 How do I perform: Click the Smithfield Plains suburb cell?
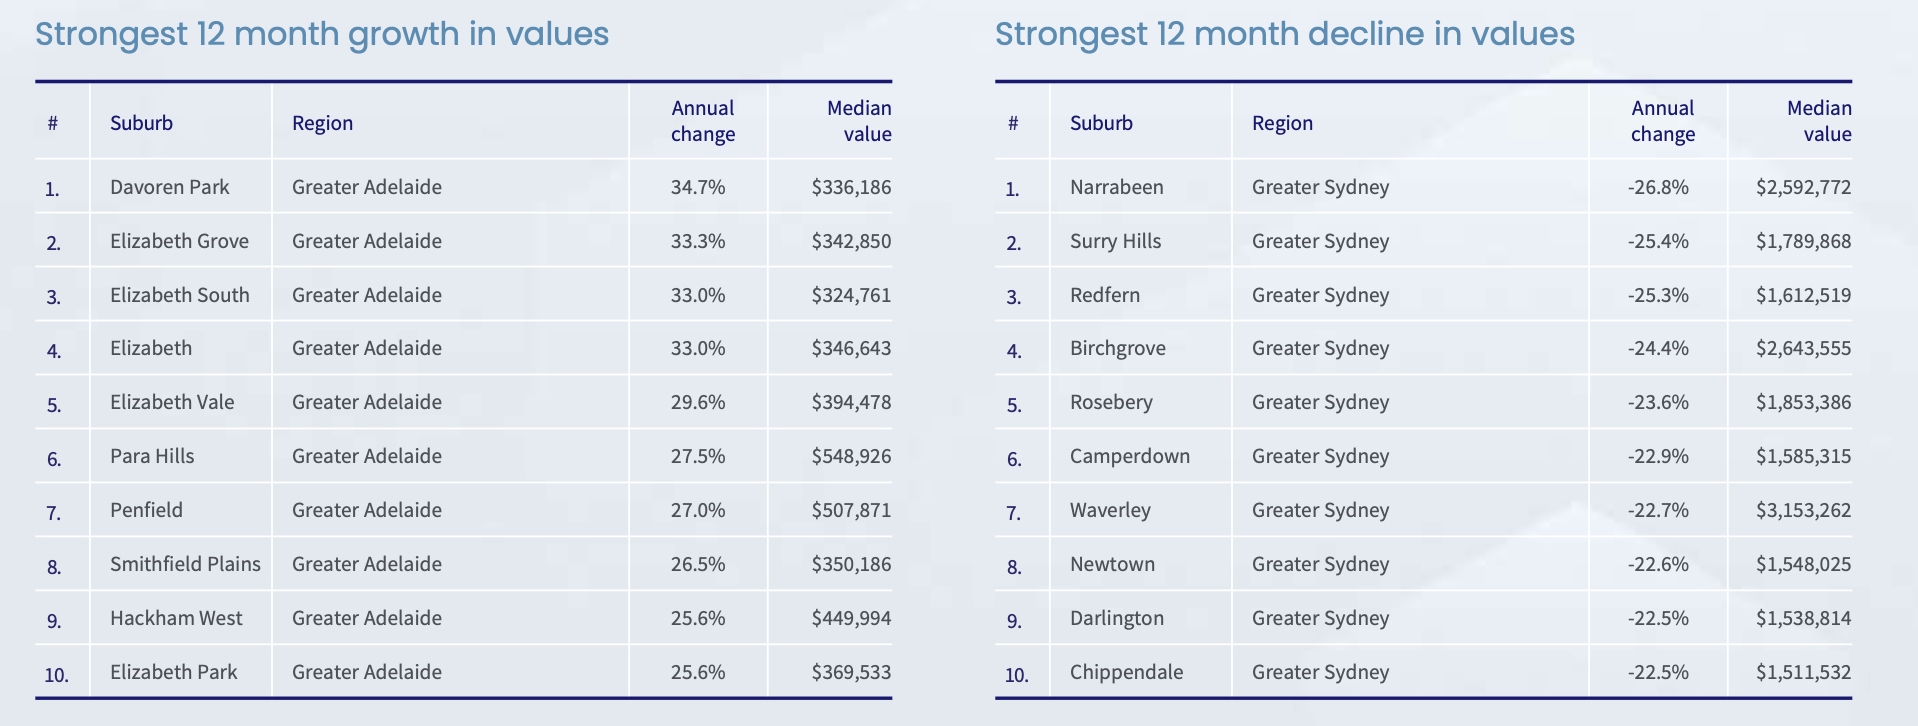coord(185,564)
